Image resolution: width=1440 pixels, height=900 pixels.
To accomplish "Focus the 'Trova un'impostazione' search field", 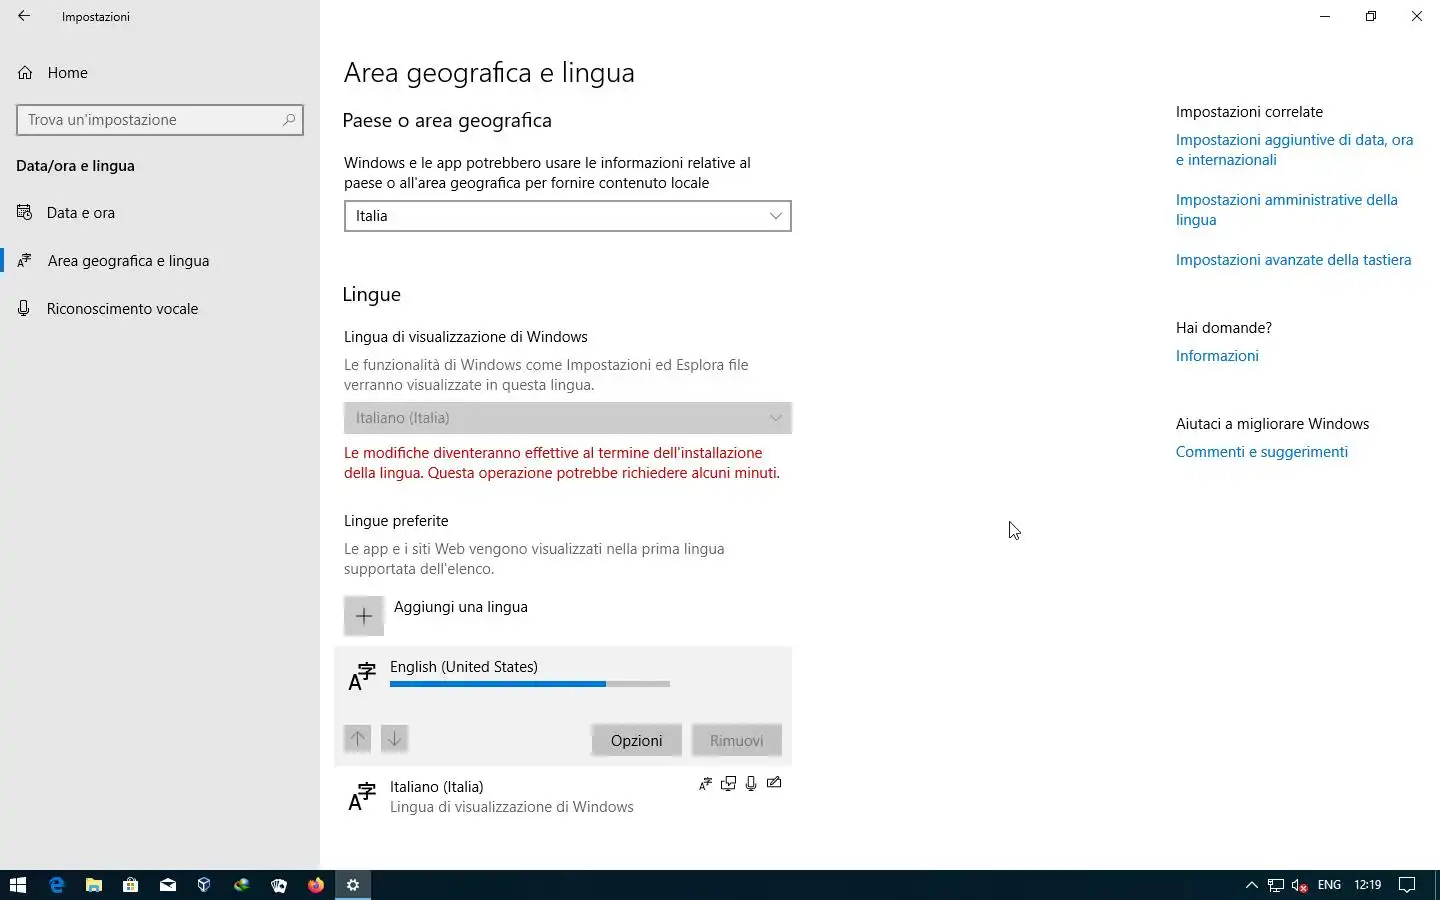I will tap(160, 120).
